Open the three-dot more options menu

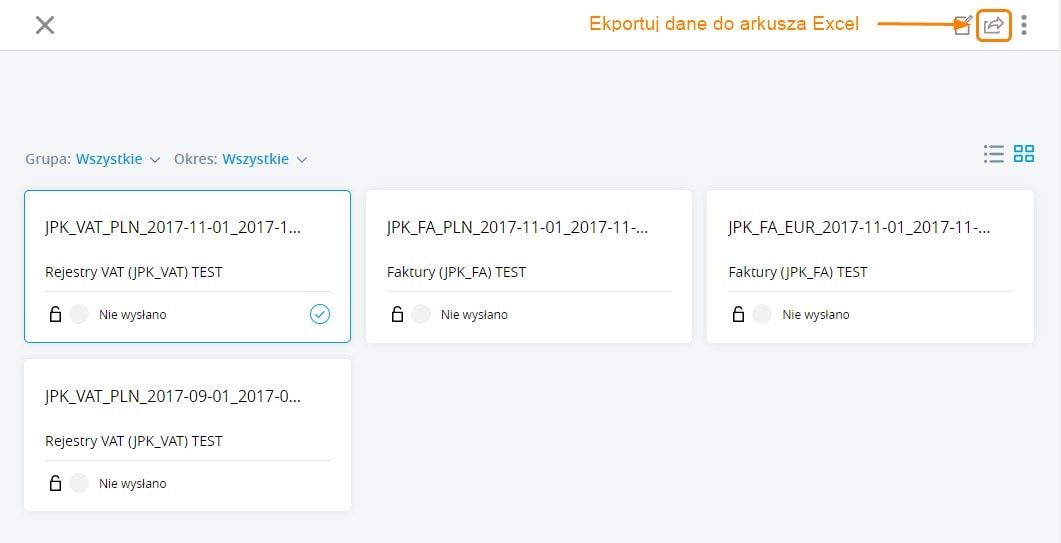[1024, 25]
